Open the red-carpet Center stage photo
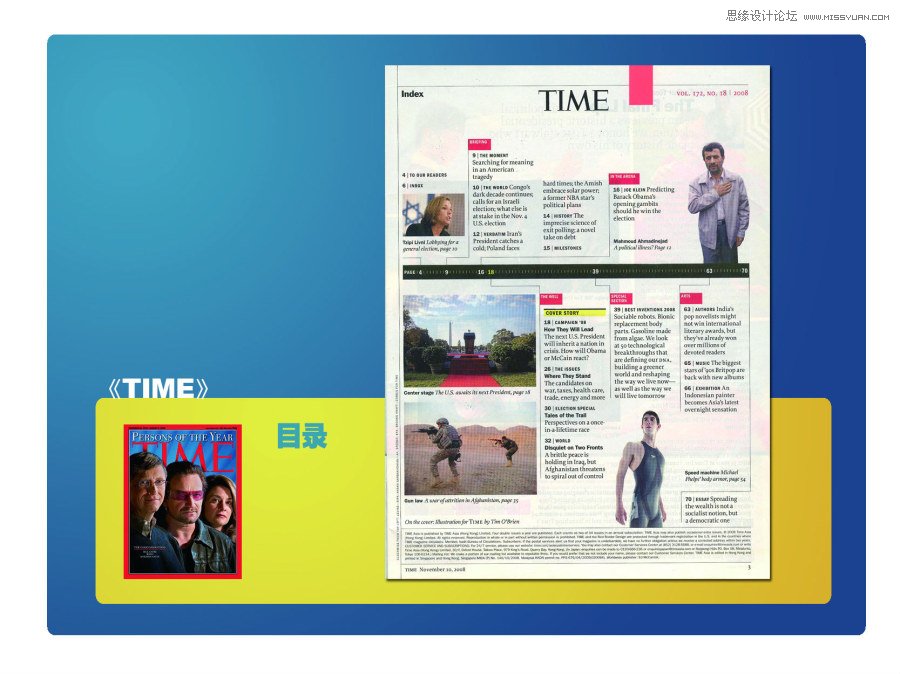Viewport: 900px width, 674px height. tap(470, 340)
